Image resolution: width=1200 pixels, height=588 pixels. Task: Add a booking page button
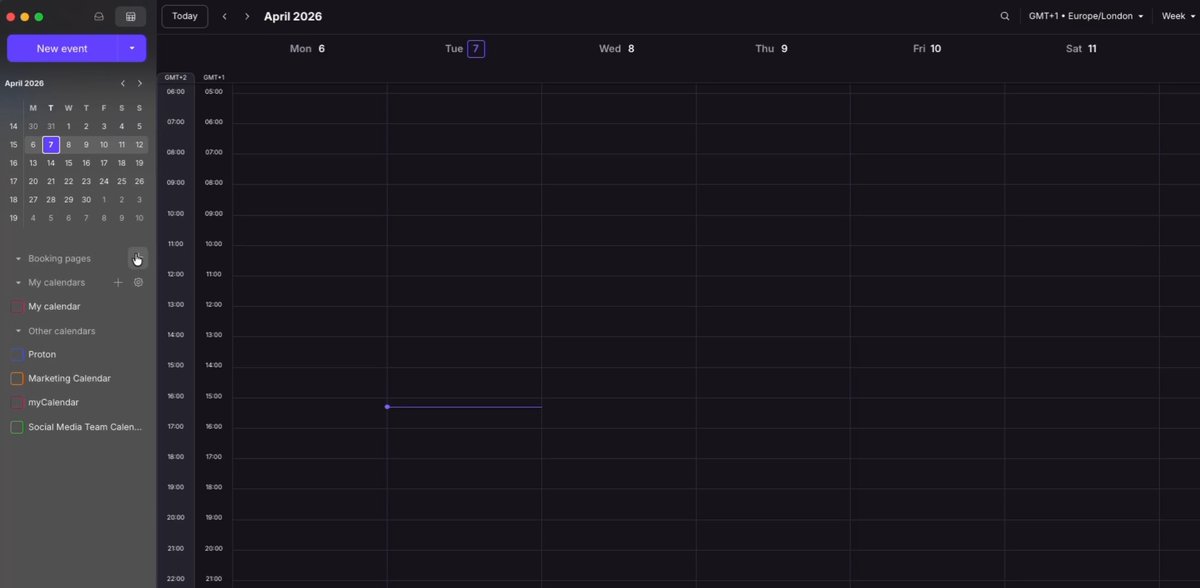pos(138,258)
